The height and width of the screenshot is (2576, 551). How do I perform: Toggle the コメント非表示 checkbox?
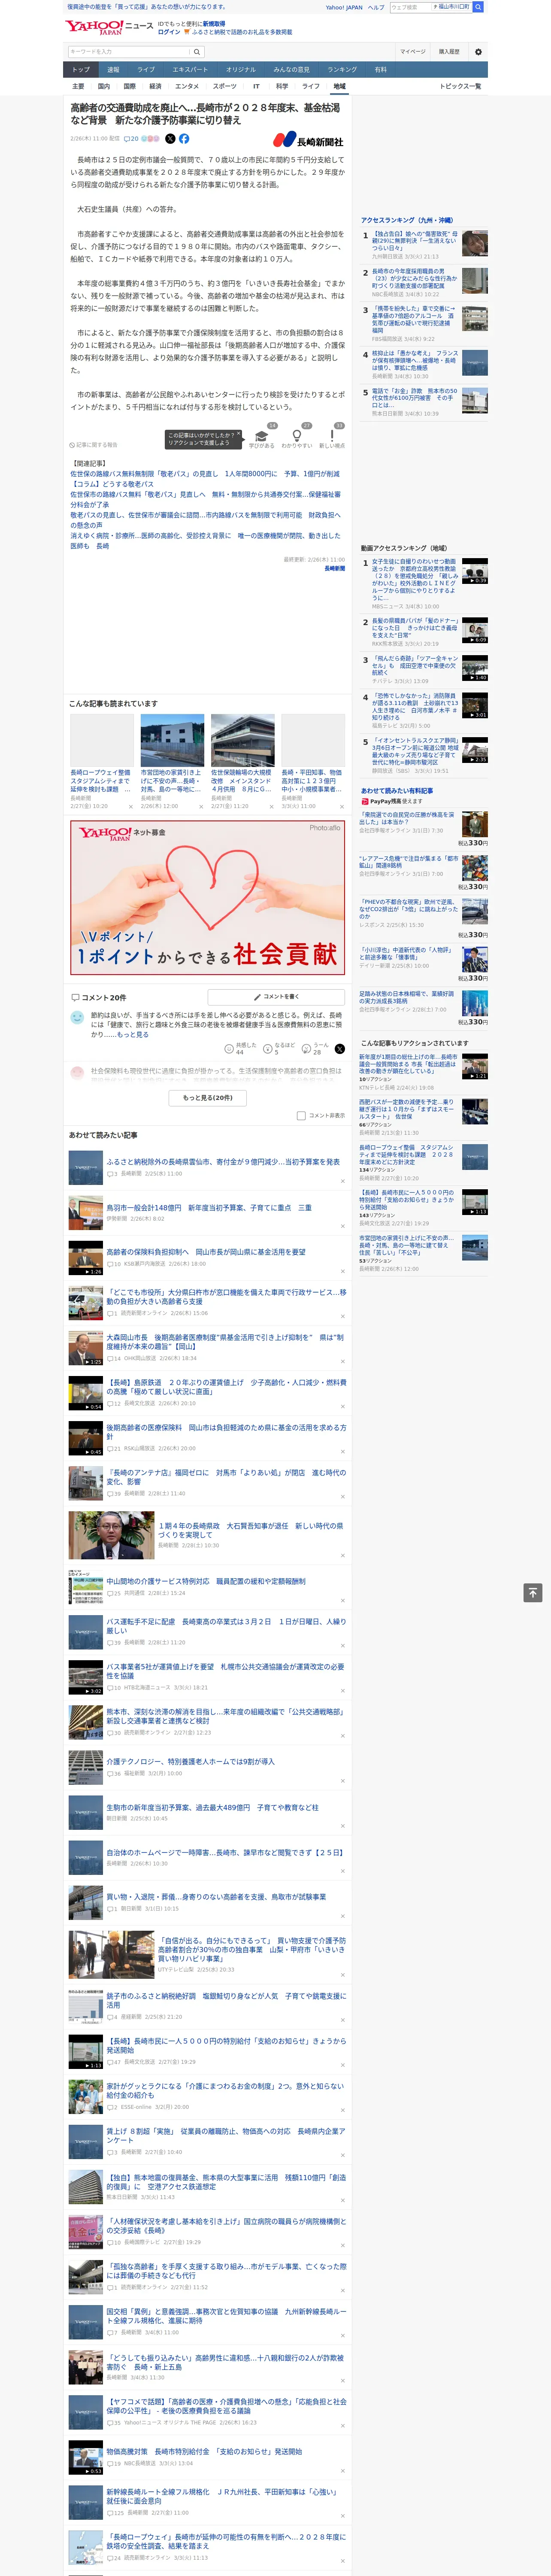(x=301, y=1115)
